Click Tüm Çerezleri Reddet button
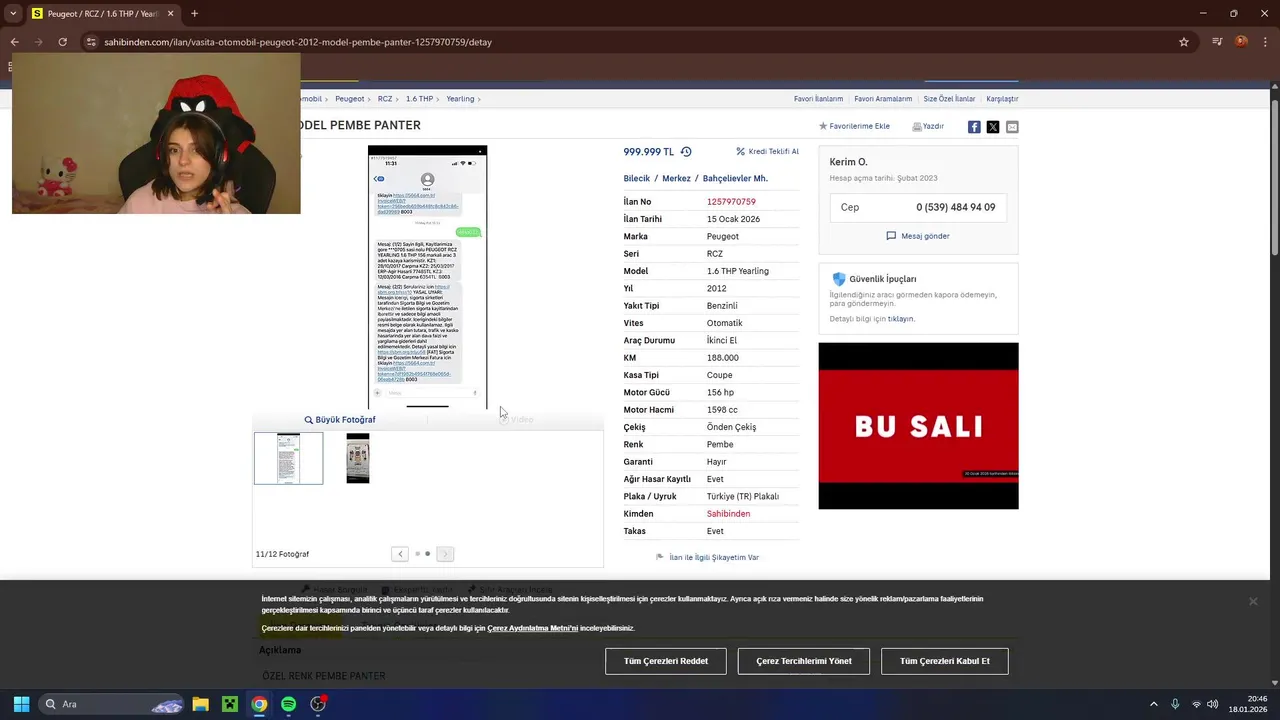This screenshot has height=720, width=1280. (666, 661)
